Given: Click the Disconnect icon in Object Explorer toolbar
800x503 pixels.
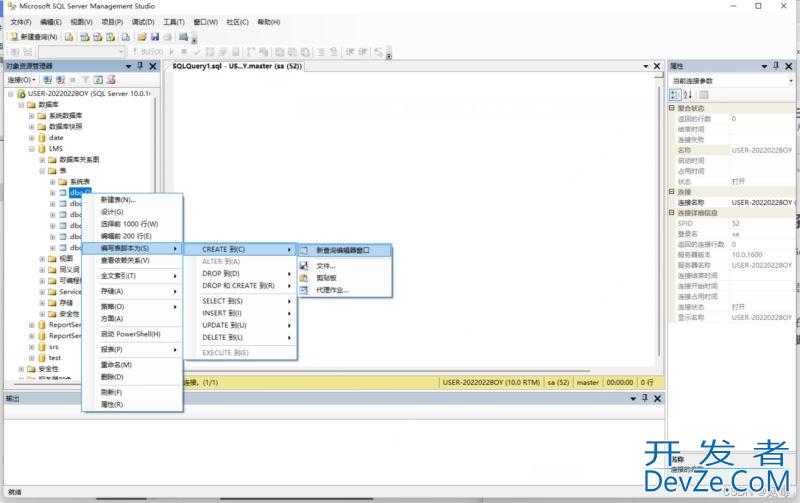Looking at the screenshot, I should [60, 80].
